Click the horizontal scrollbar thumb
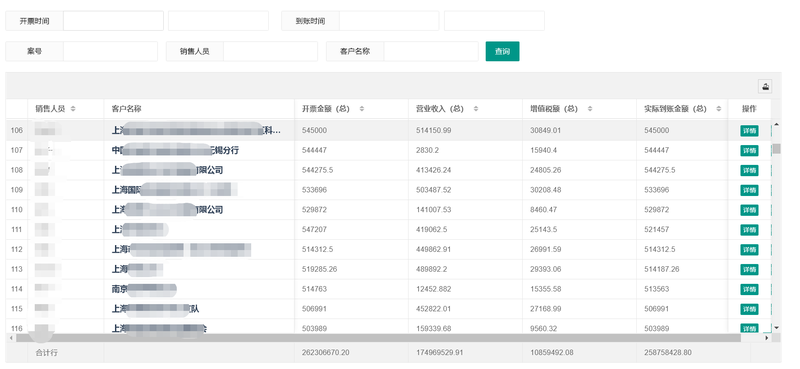The height and width of the screenshot is (369, 800). pos(378,338)
